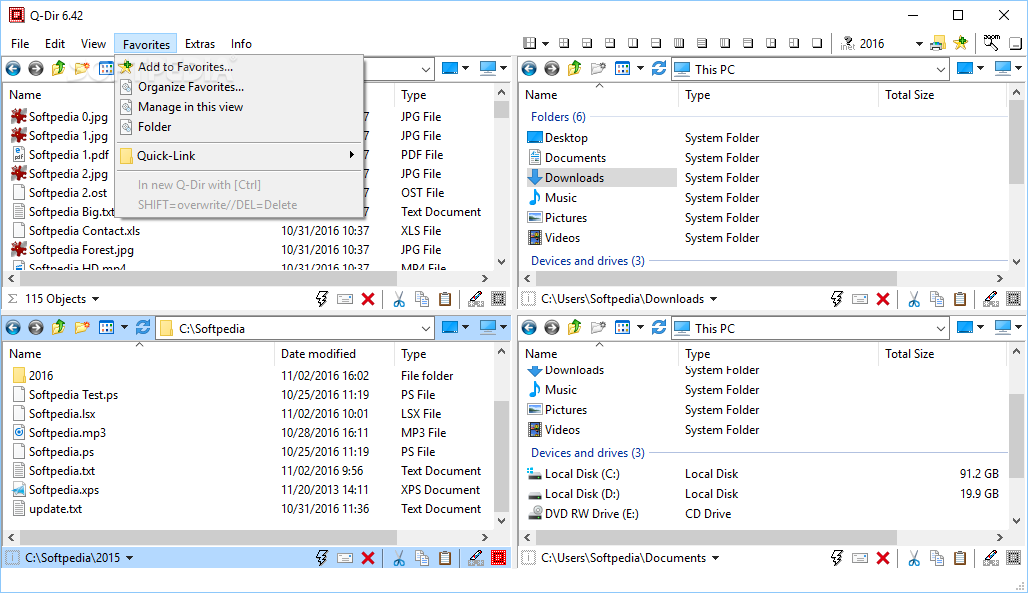Open the C:\Users\Softpedia\Downloads path dropdown
The image size is (1028, 593).
pyautogui.click(x=713, y=299)
